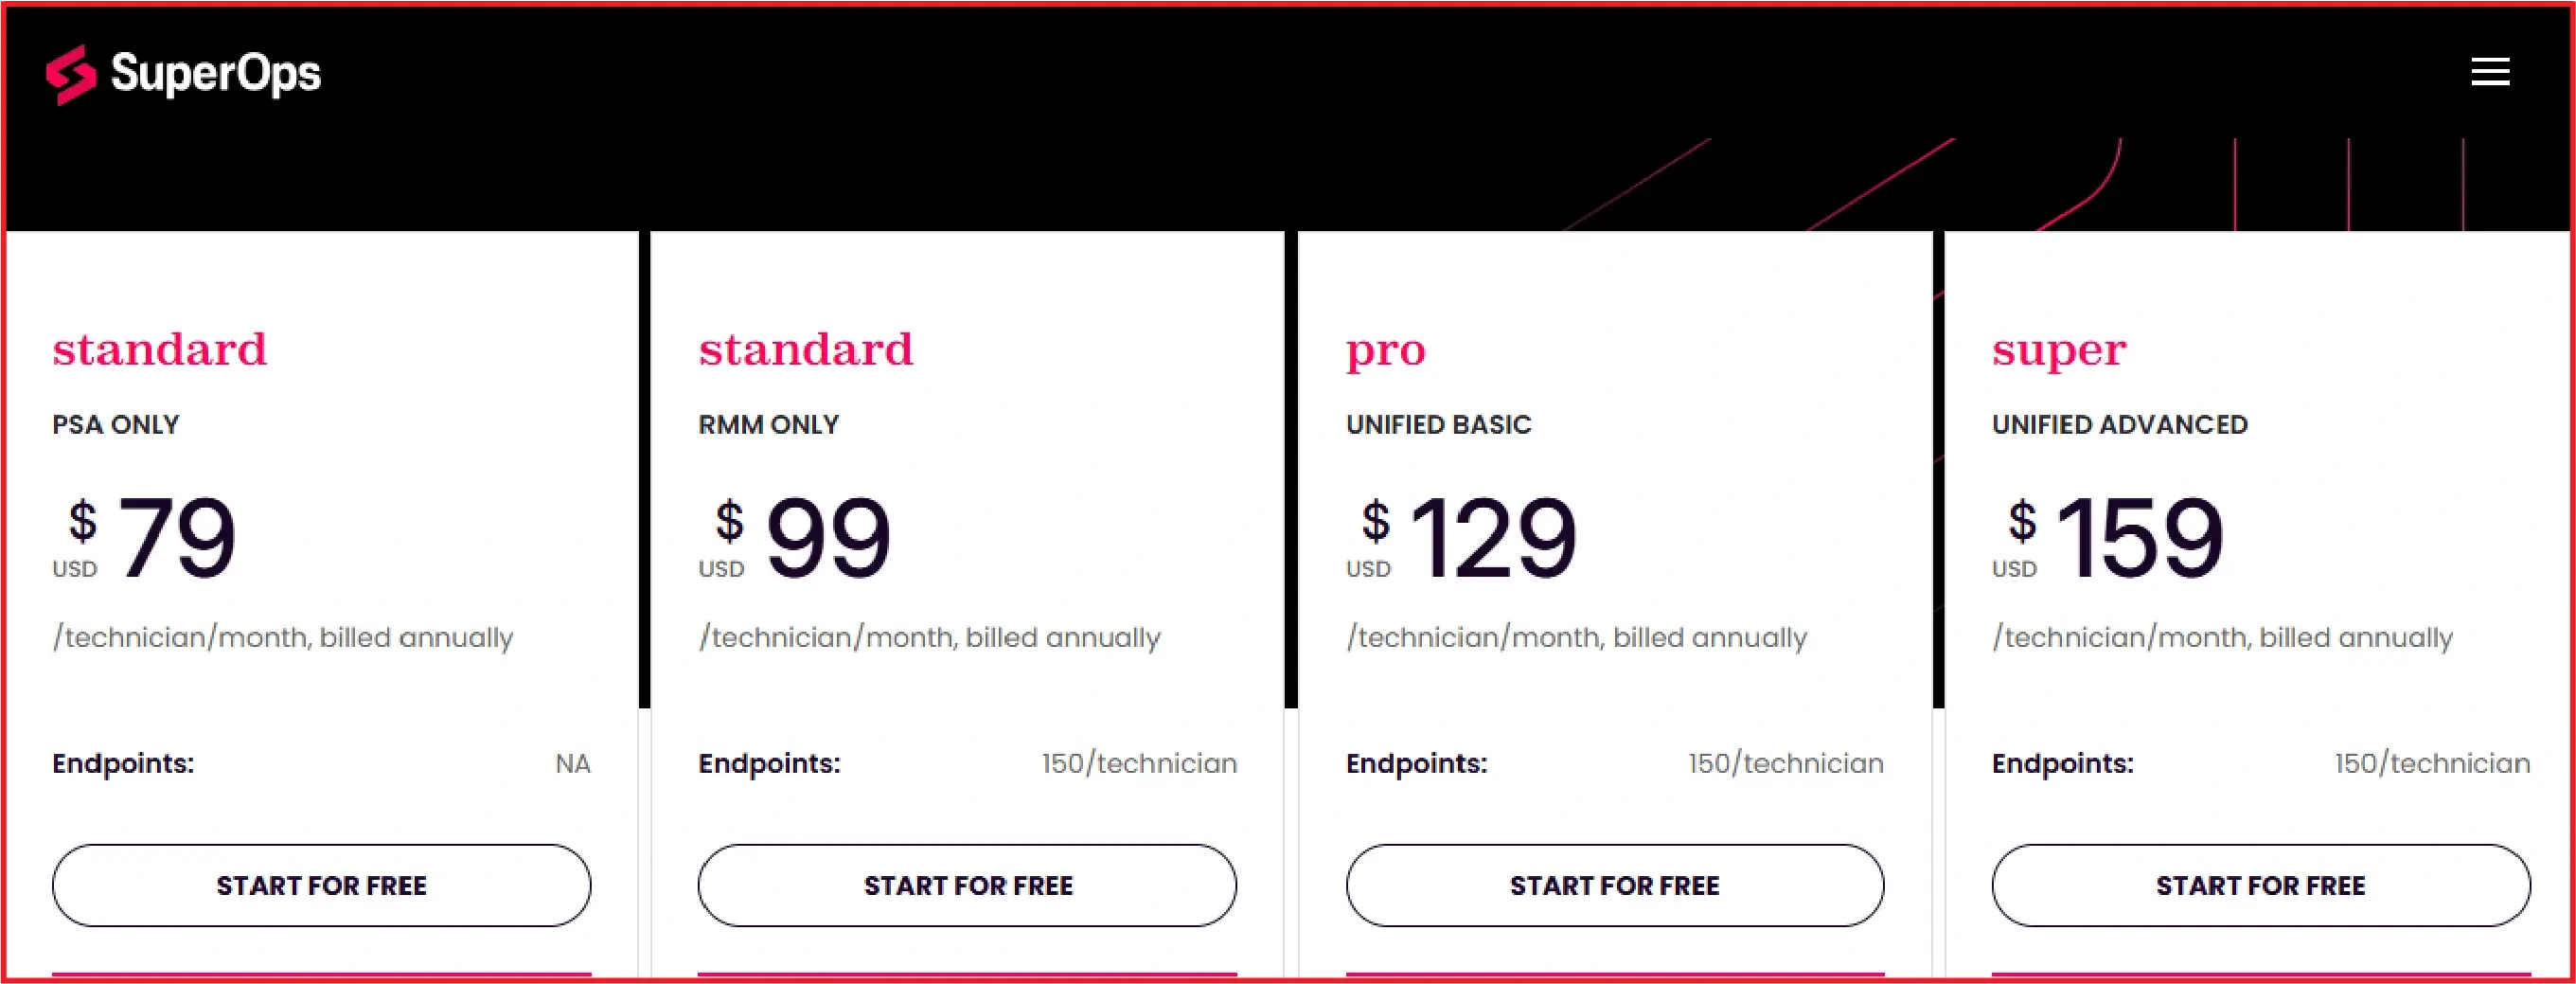This screenshot has height=984, width=2576.
Task: Click NA endpoints value on PSA card
Action: coord(573,763)
